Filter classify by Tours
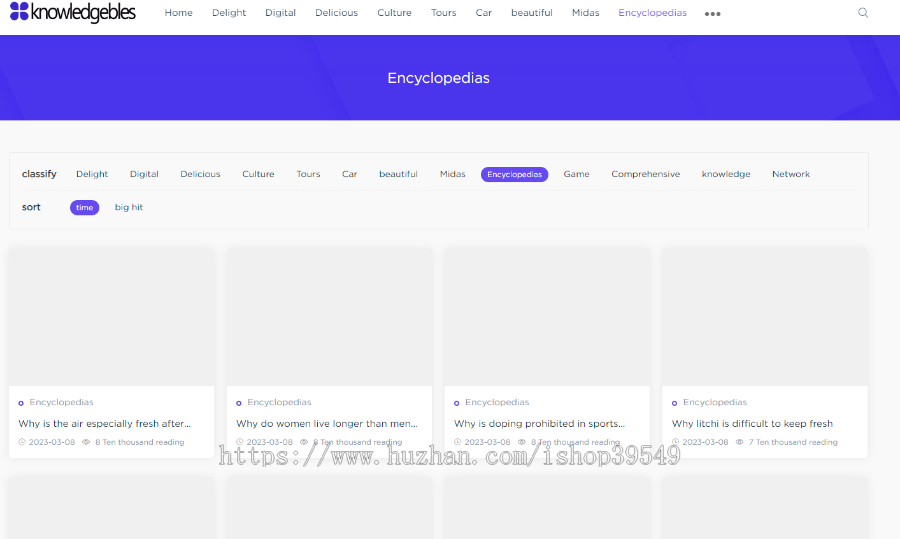 (308, 174)
